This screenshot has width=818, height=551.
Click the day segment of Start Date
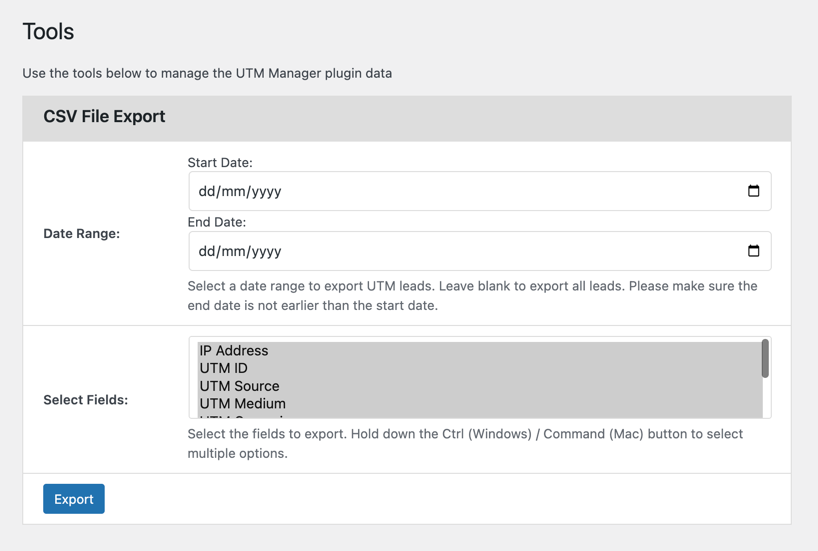[x=207, y=191]
